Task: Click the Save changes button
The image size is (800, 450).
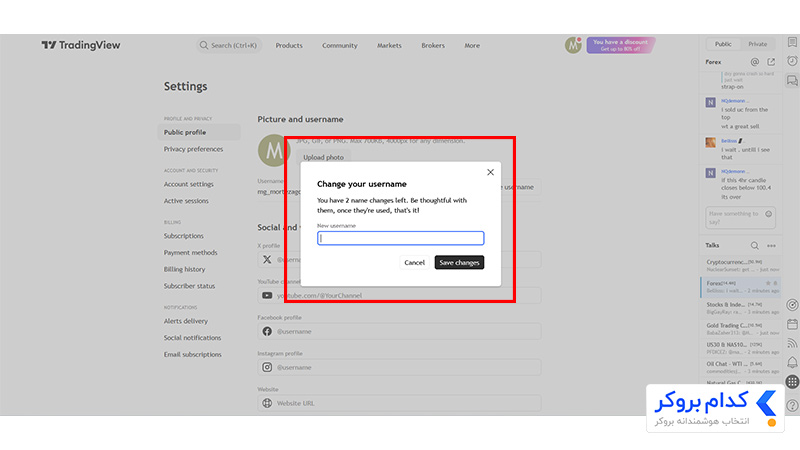Action: (x=459, y=262)
